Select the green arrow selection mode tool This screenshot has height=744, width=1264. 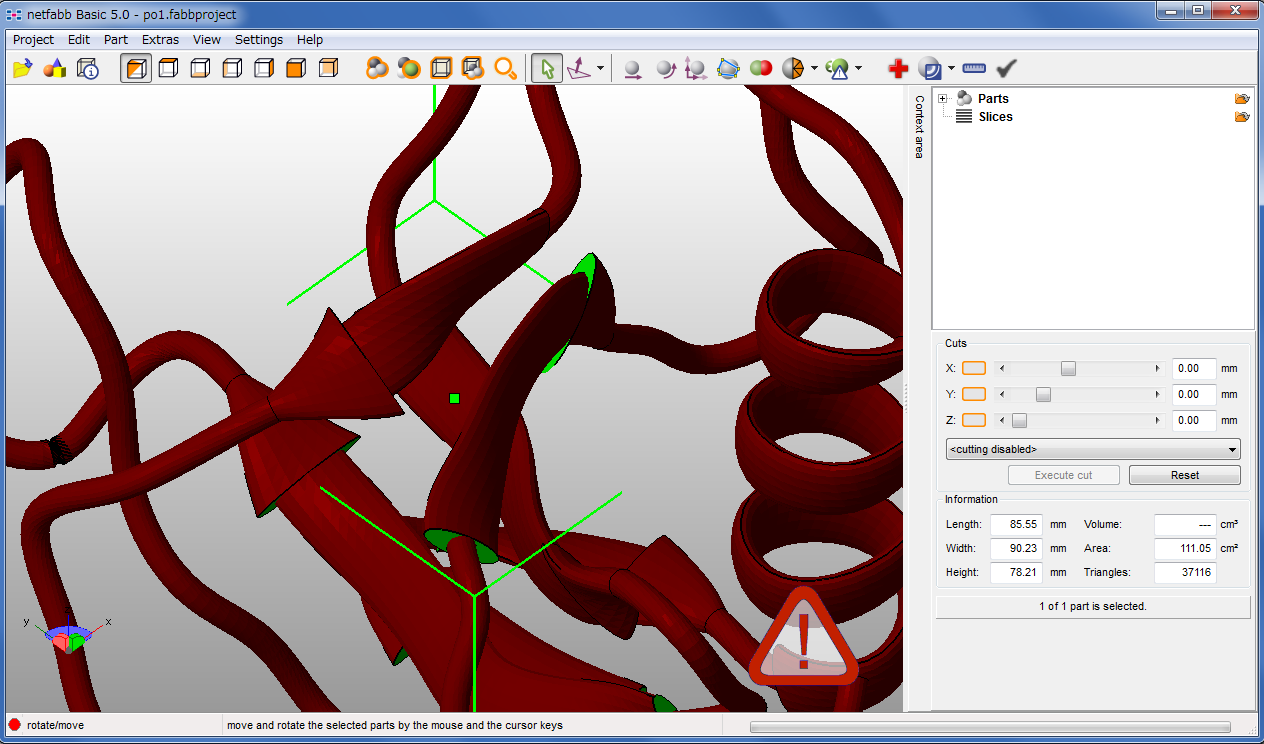(546, 68)
